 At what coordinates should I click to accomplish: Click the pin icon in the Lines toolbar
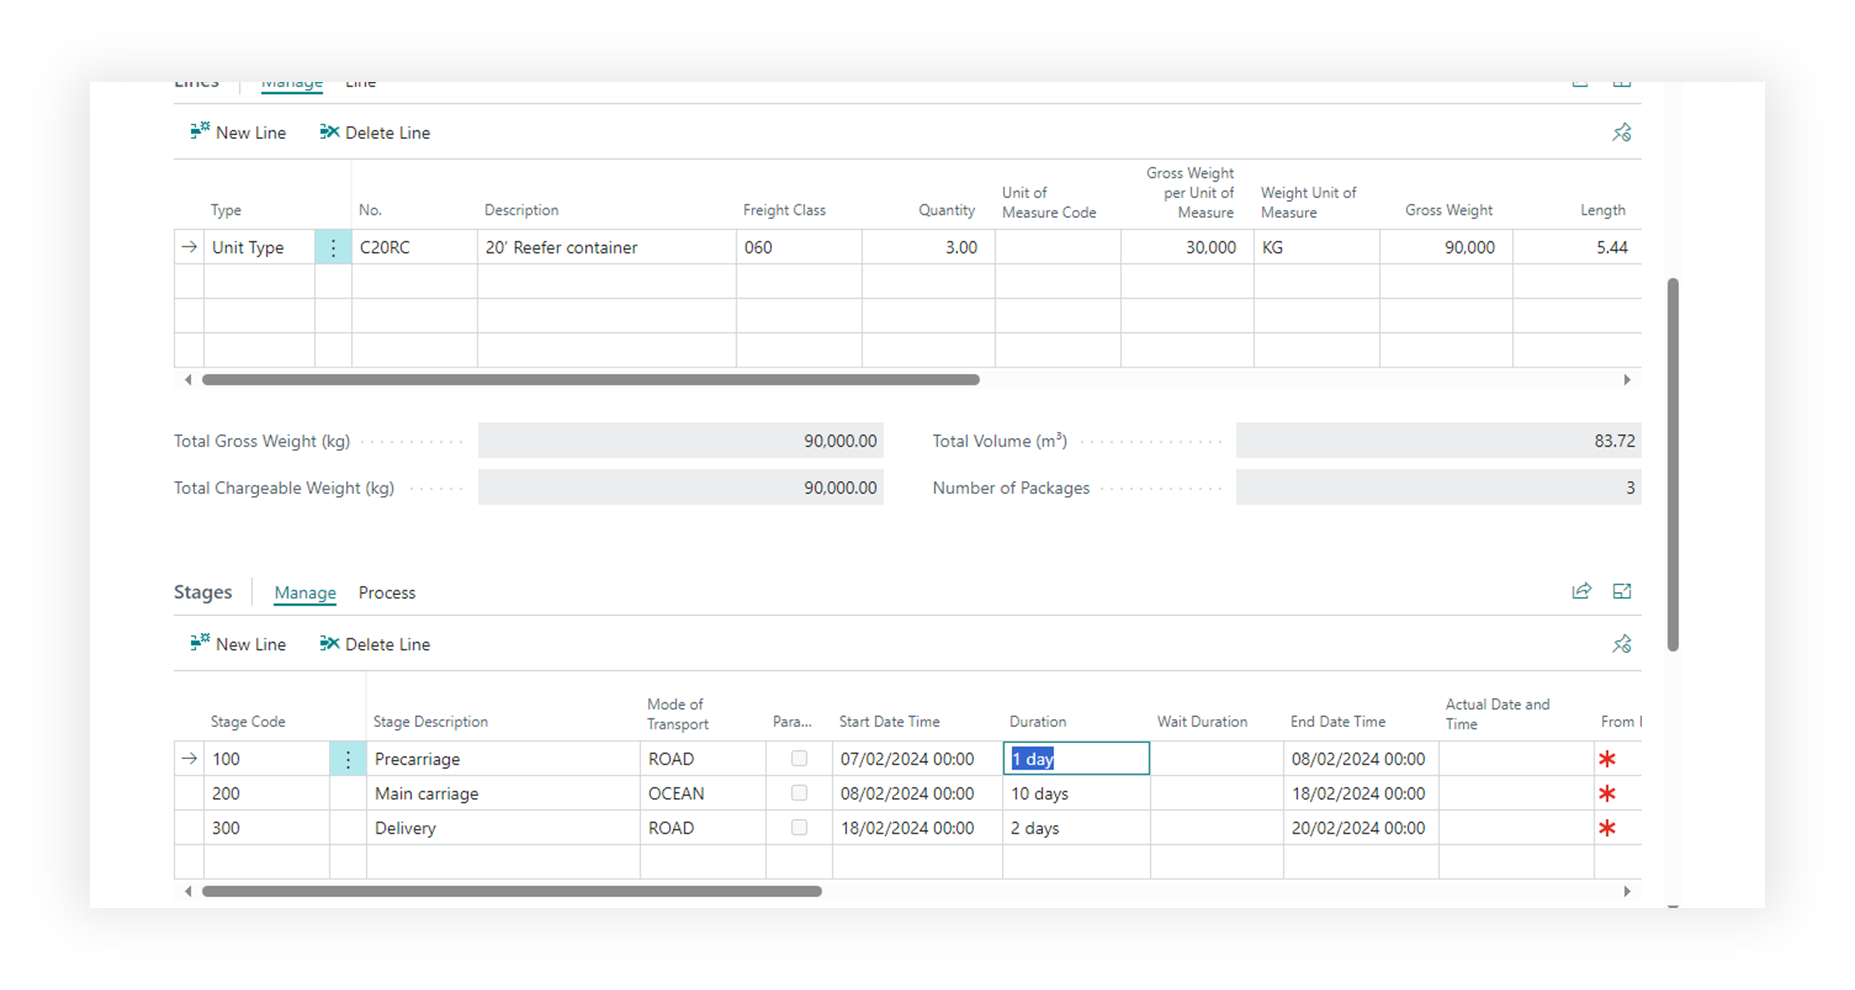pos(1621,133)
